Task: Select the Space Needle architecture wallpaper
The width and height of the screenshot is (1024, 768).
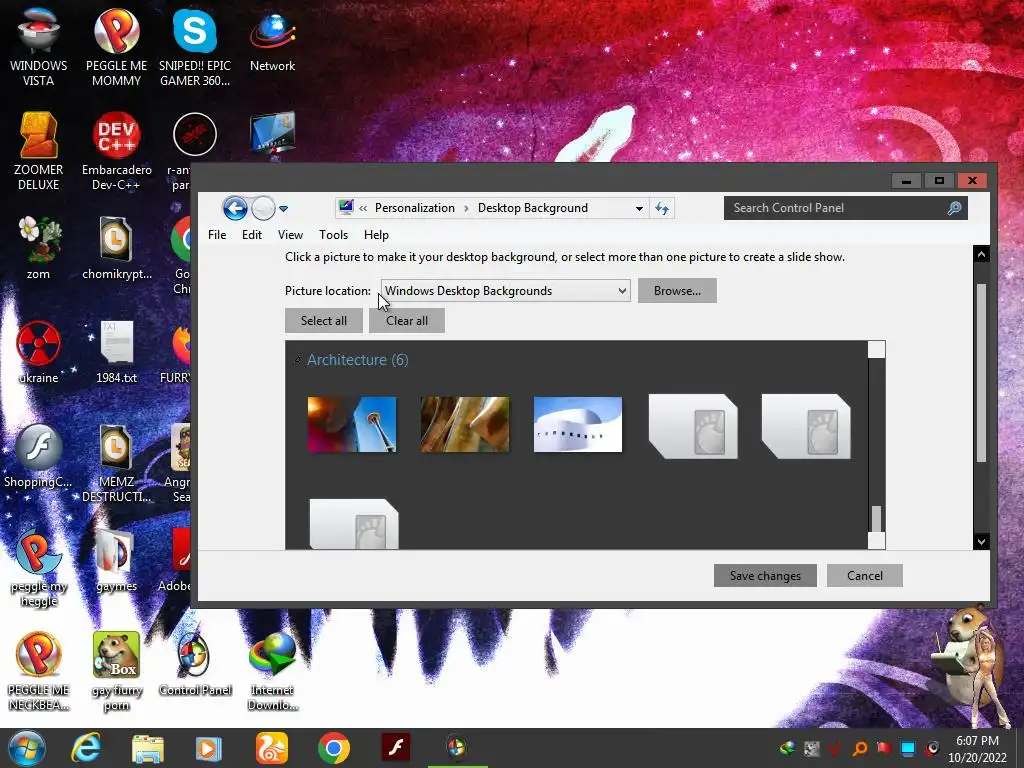Action: (352, 424)
